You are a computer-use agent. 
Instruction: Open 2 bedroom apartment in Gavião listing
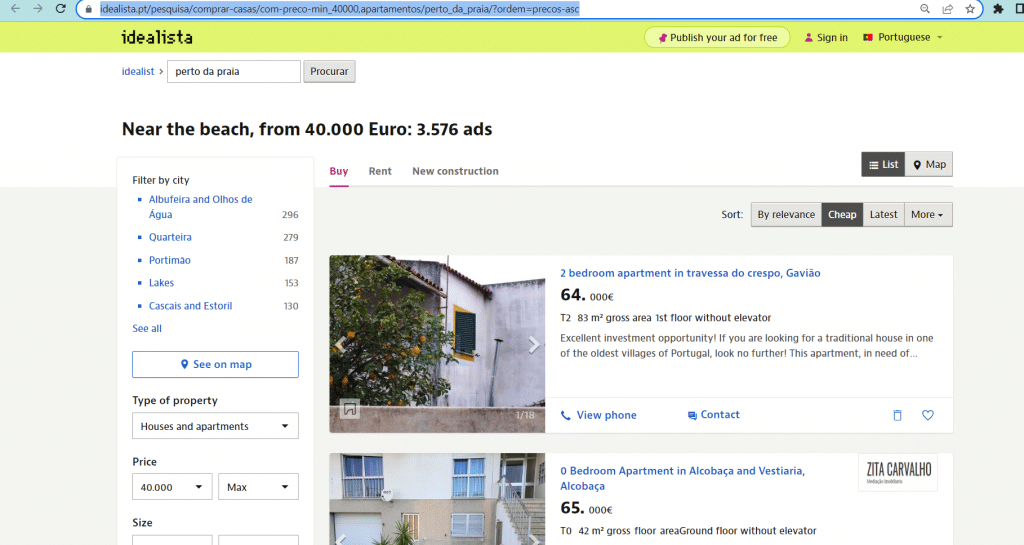coord(690,273)
